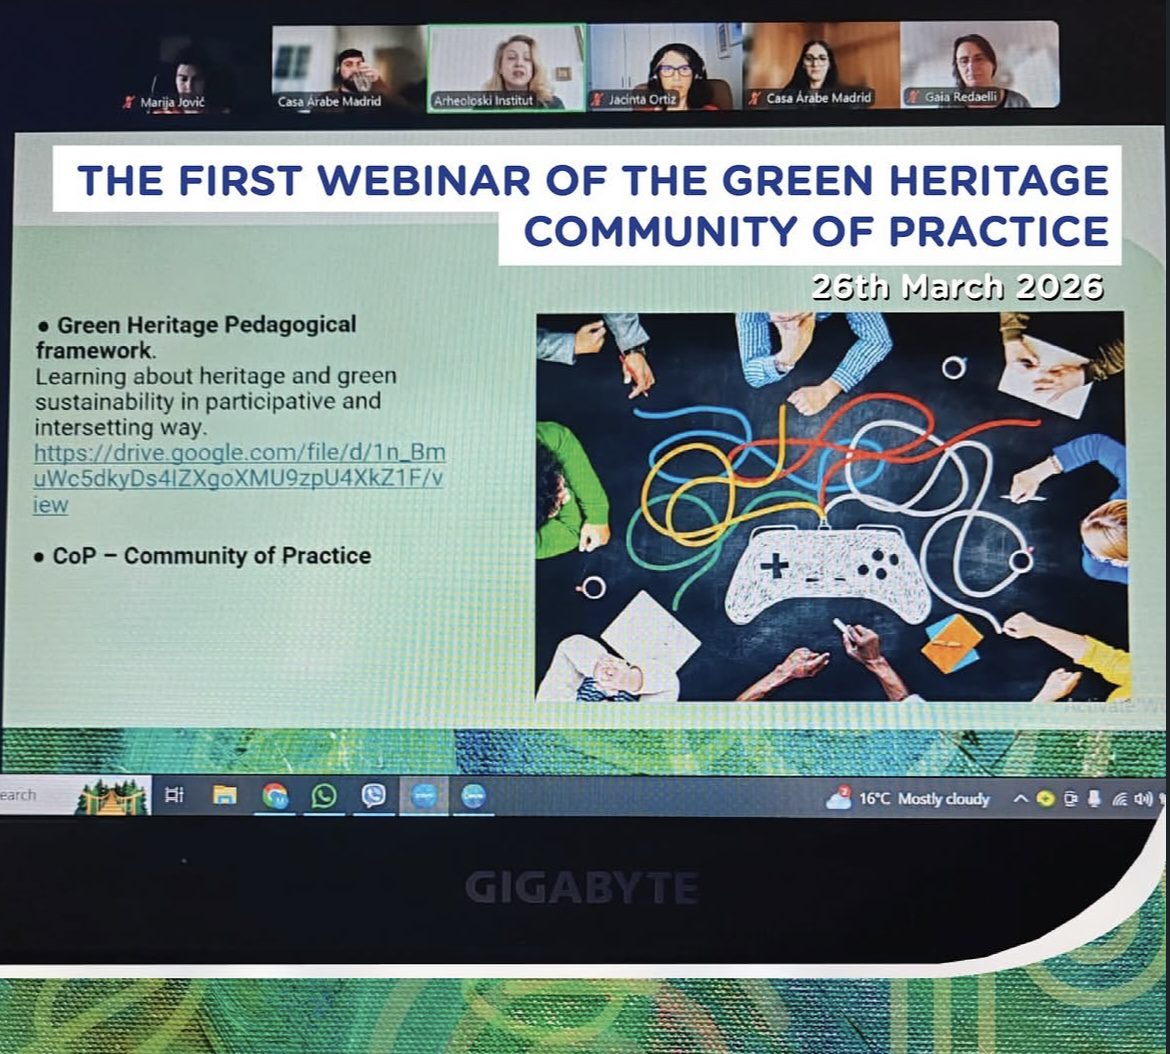Click the game controller chalkboard image
Image resolution: width=1170 pixels, height=1054 pixels.
pyautogui.click(x=832, y=506)
